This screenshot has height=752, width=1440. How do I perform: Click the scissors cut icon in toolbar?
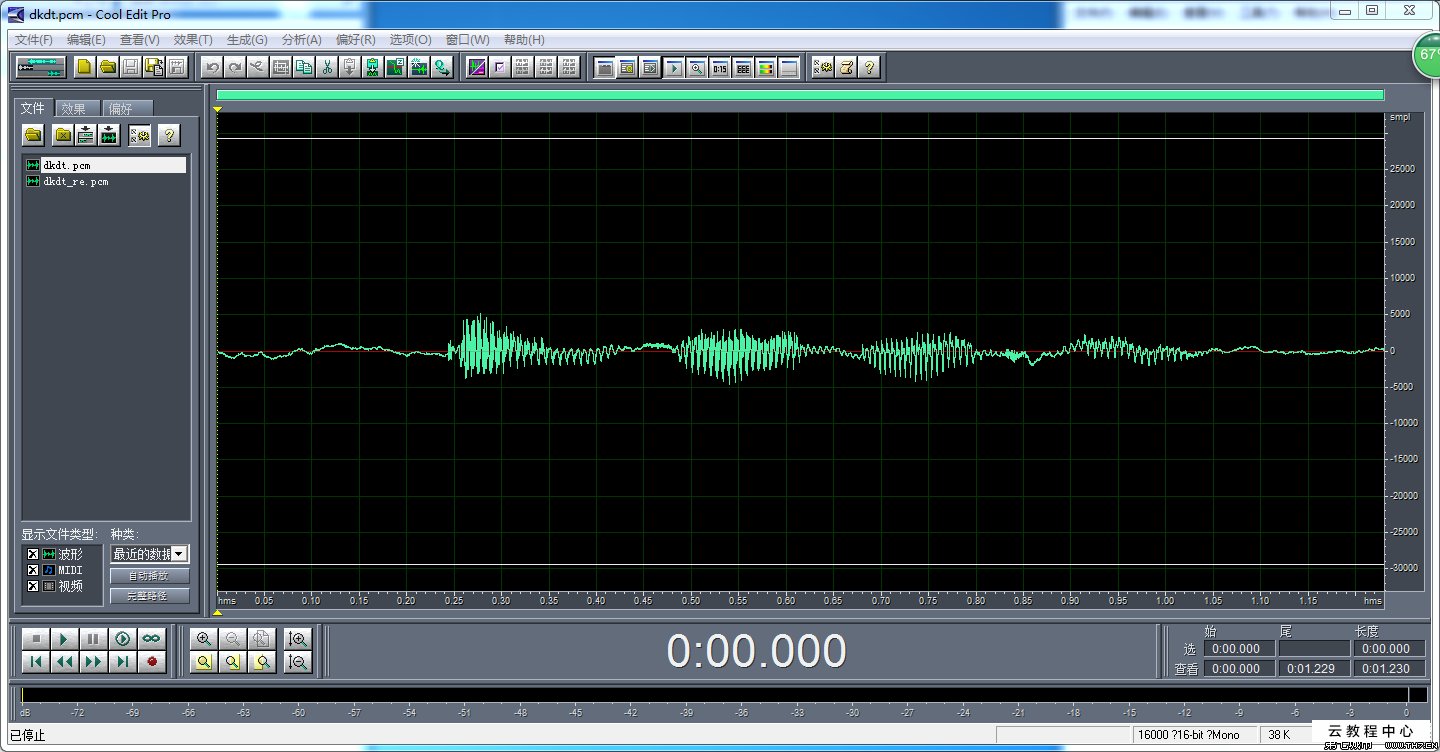(x=327, y=67)
